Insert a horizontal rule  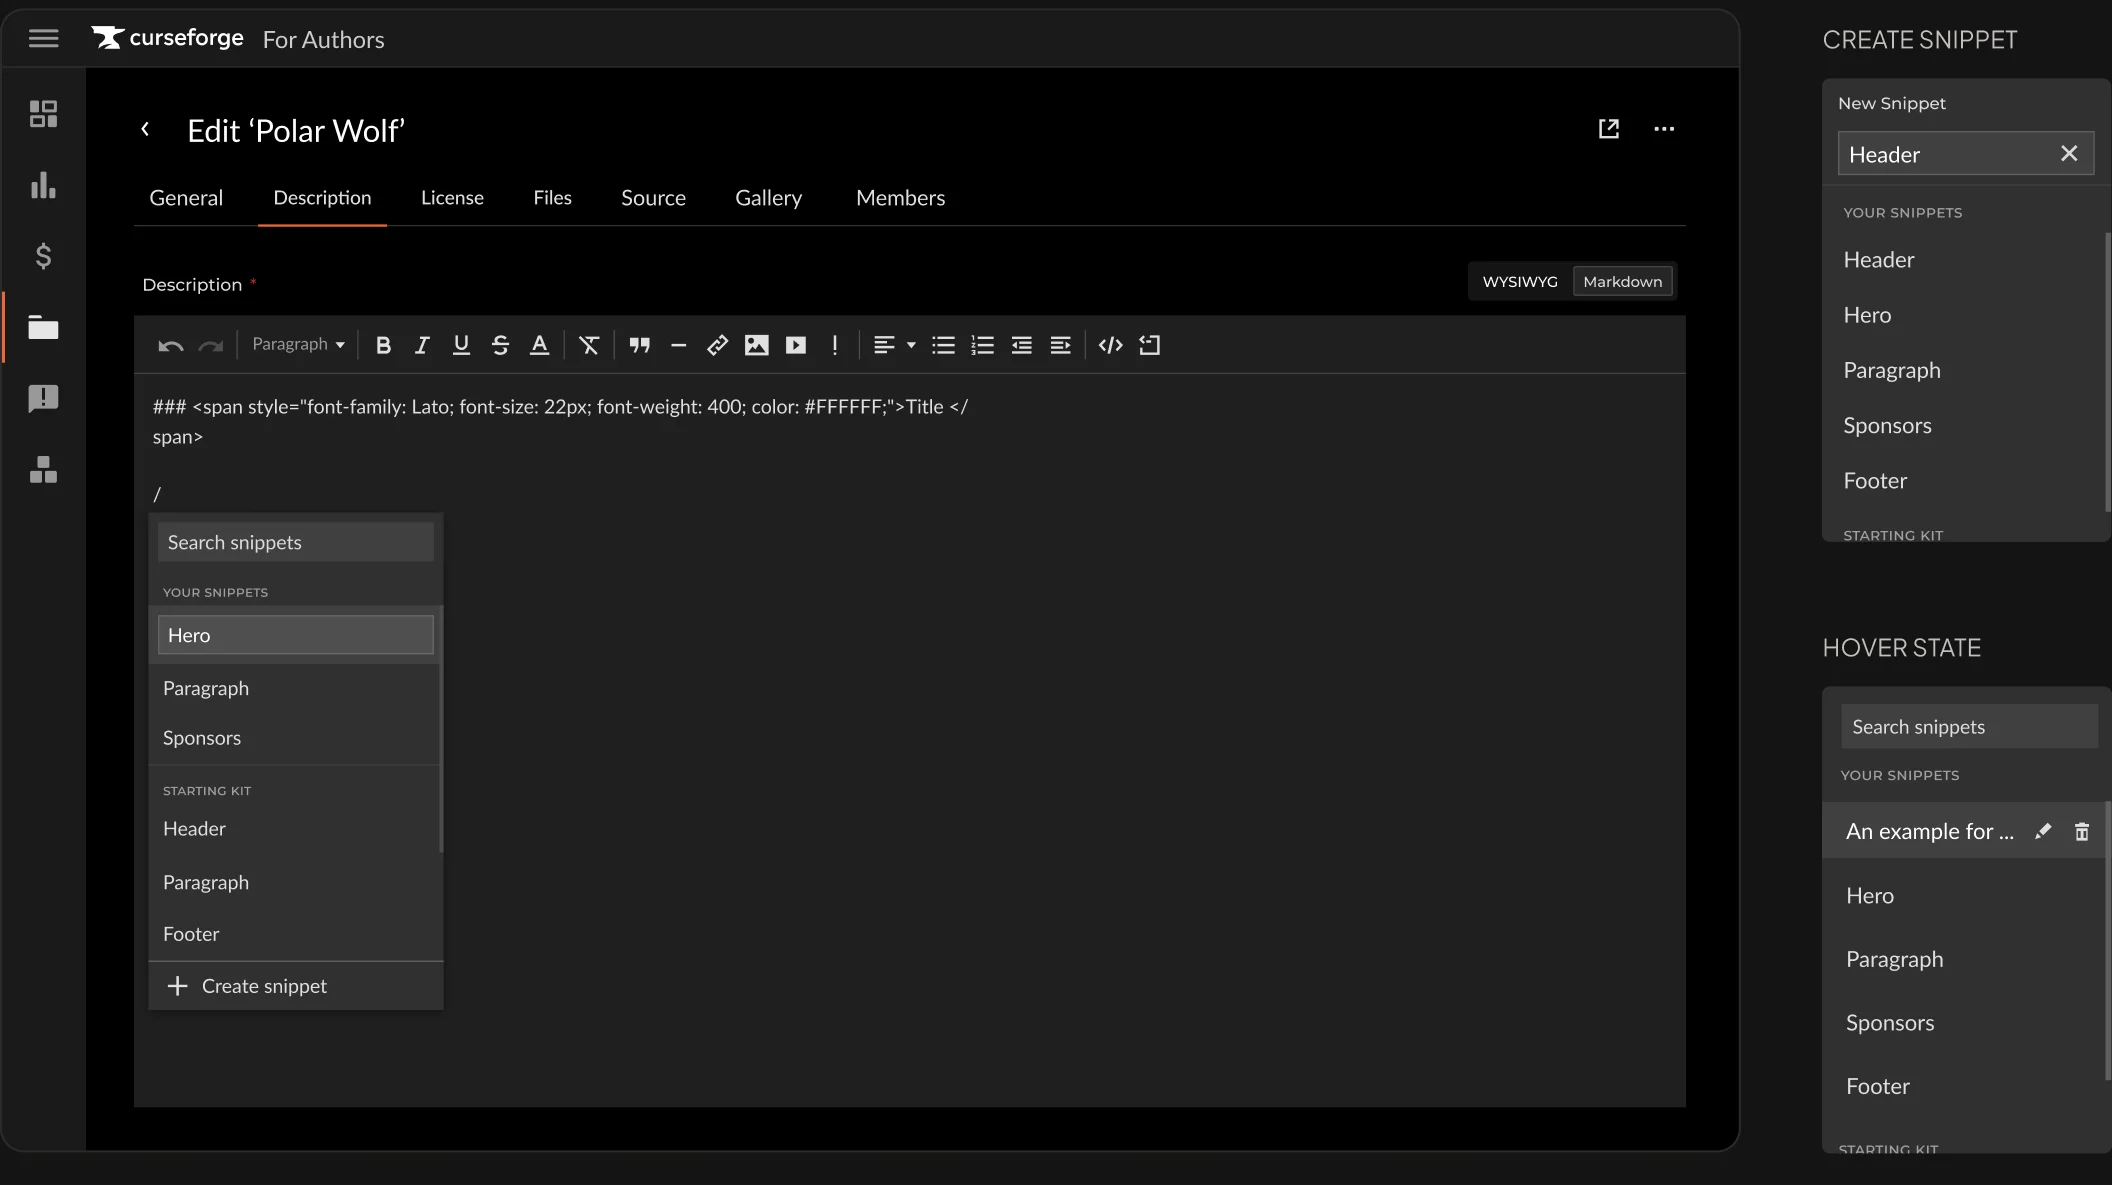[678, 345]
